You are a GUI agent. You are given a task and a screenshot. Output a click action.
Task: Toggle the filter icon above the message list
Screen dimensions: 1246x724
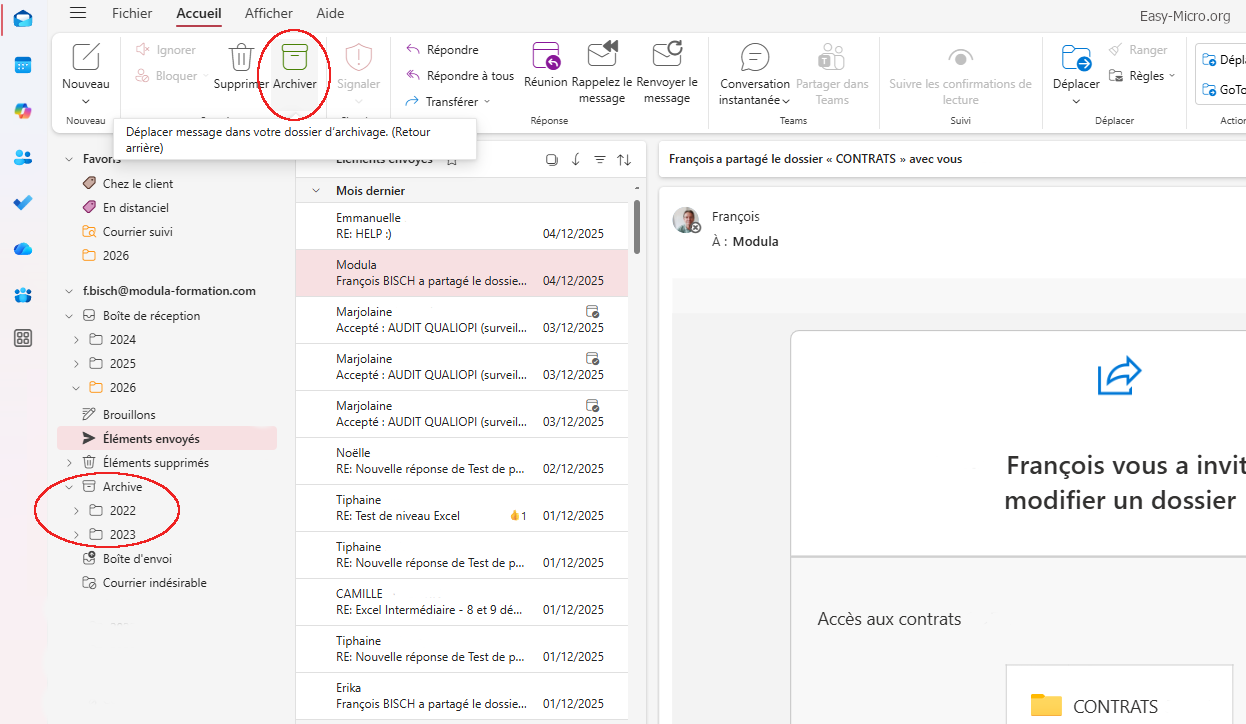600,159
